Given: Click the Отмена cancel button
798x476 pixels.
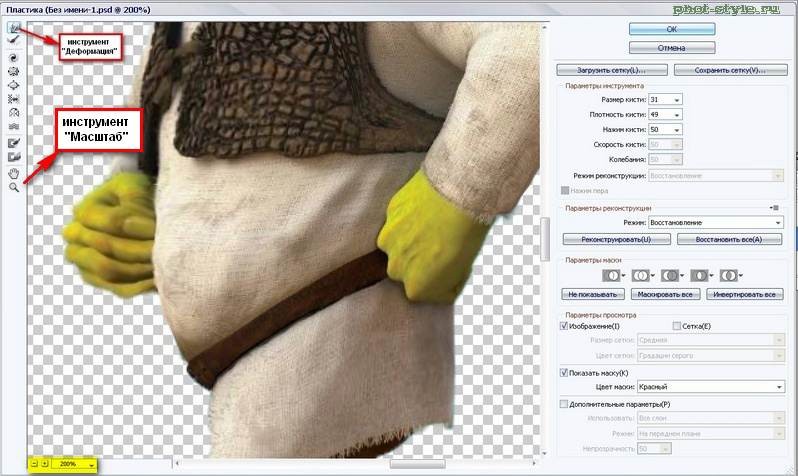Looking at the screenshot, I should 672,48.
